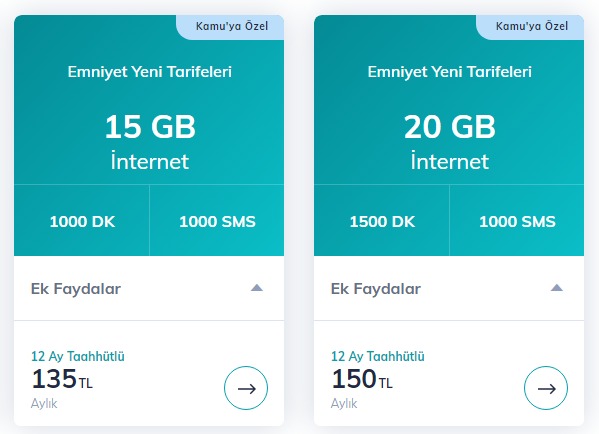Click the 1500 DK cell

[x=382, y=221]
